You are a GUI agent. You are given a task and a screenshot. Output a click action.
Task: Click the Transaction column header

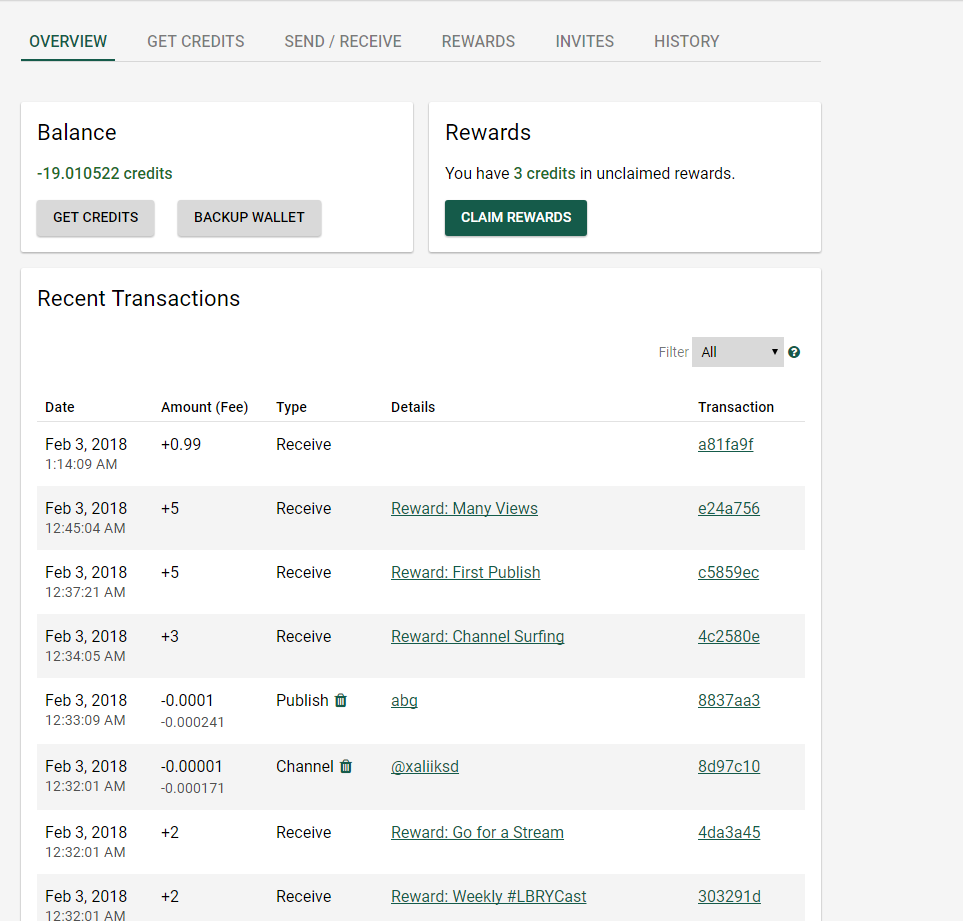(736, 407)
